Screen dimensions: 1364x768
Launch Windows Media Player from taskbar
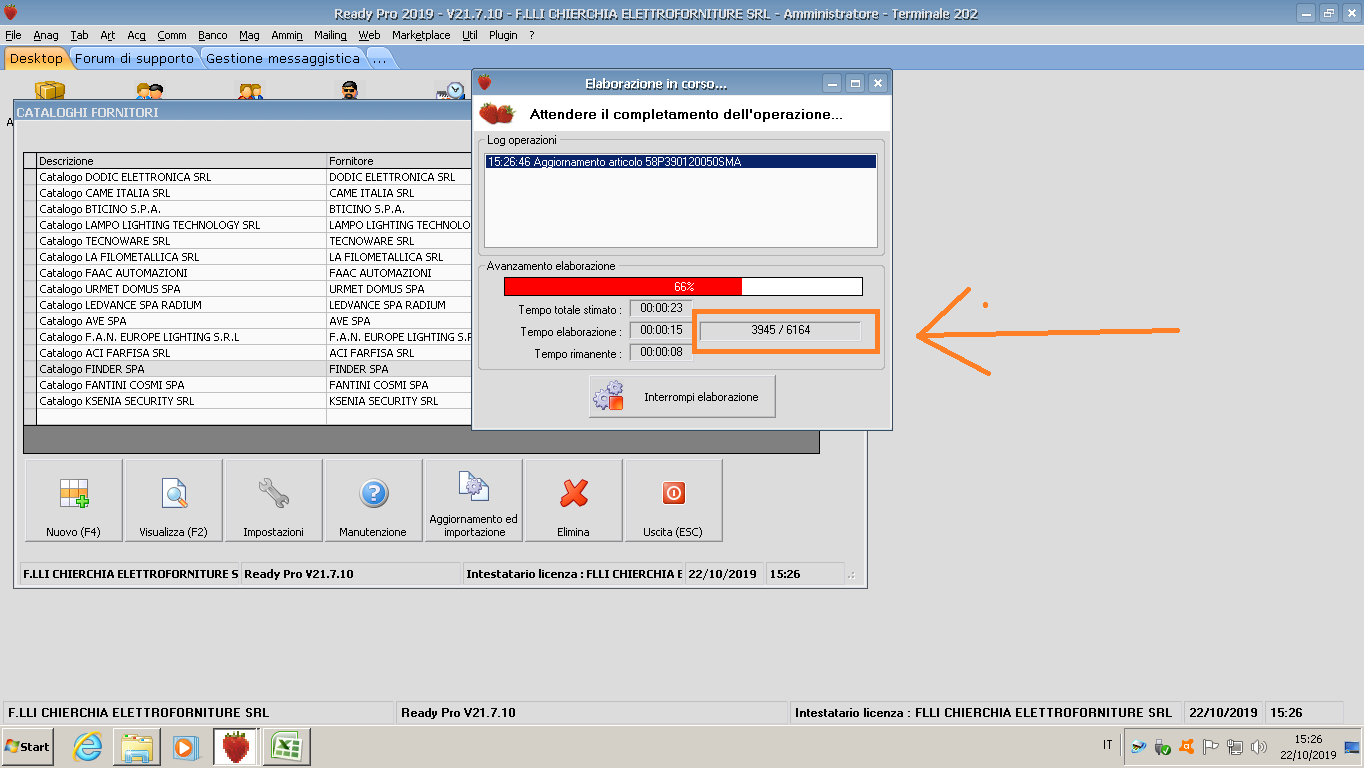tap(185, 746)
